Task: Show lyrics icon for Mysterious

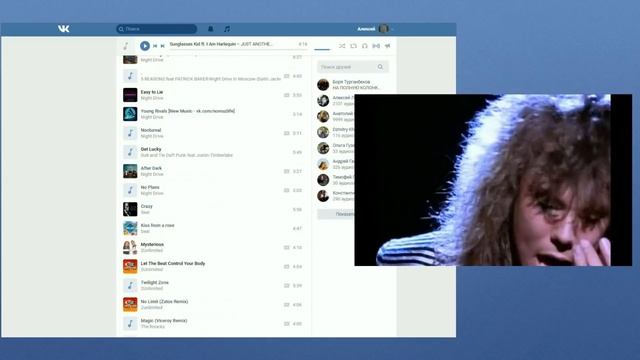Action: (x=287, y=247)
